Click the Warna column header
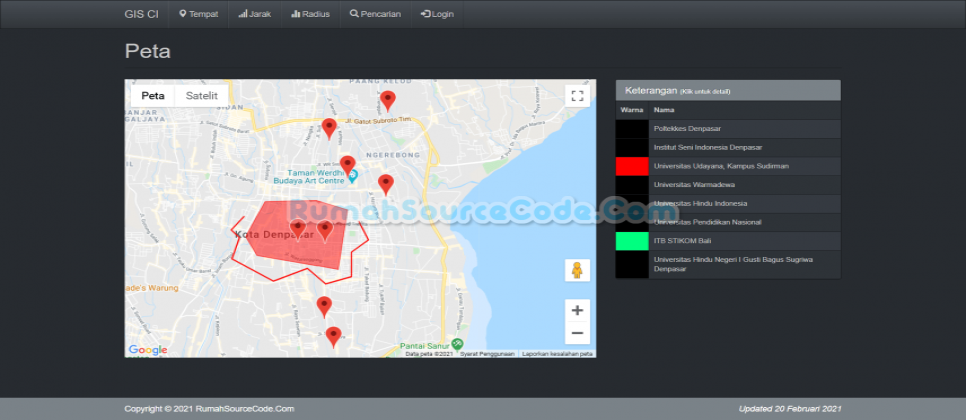The image size is (966, 420). (x=632, y=110)
